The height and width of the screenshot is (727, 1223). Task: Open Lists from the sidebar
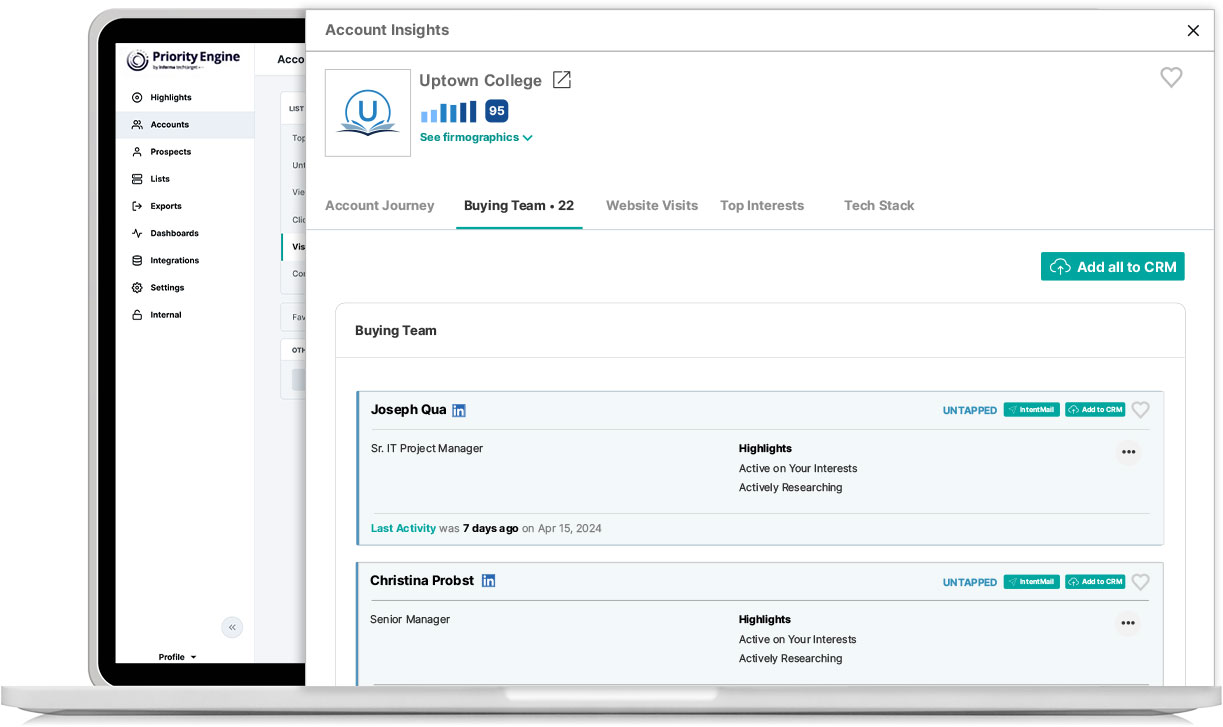pos(160,179)
